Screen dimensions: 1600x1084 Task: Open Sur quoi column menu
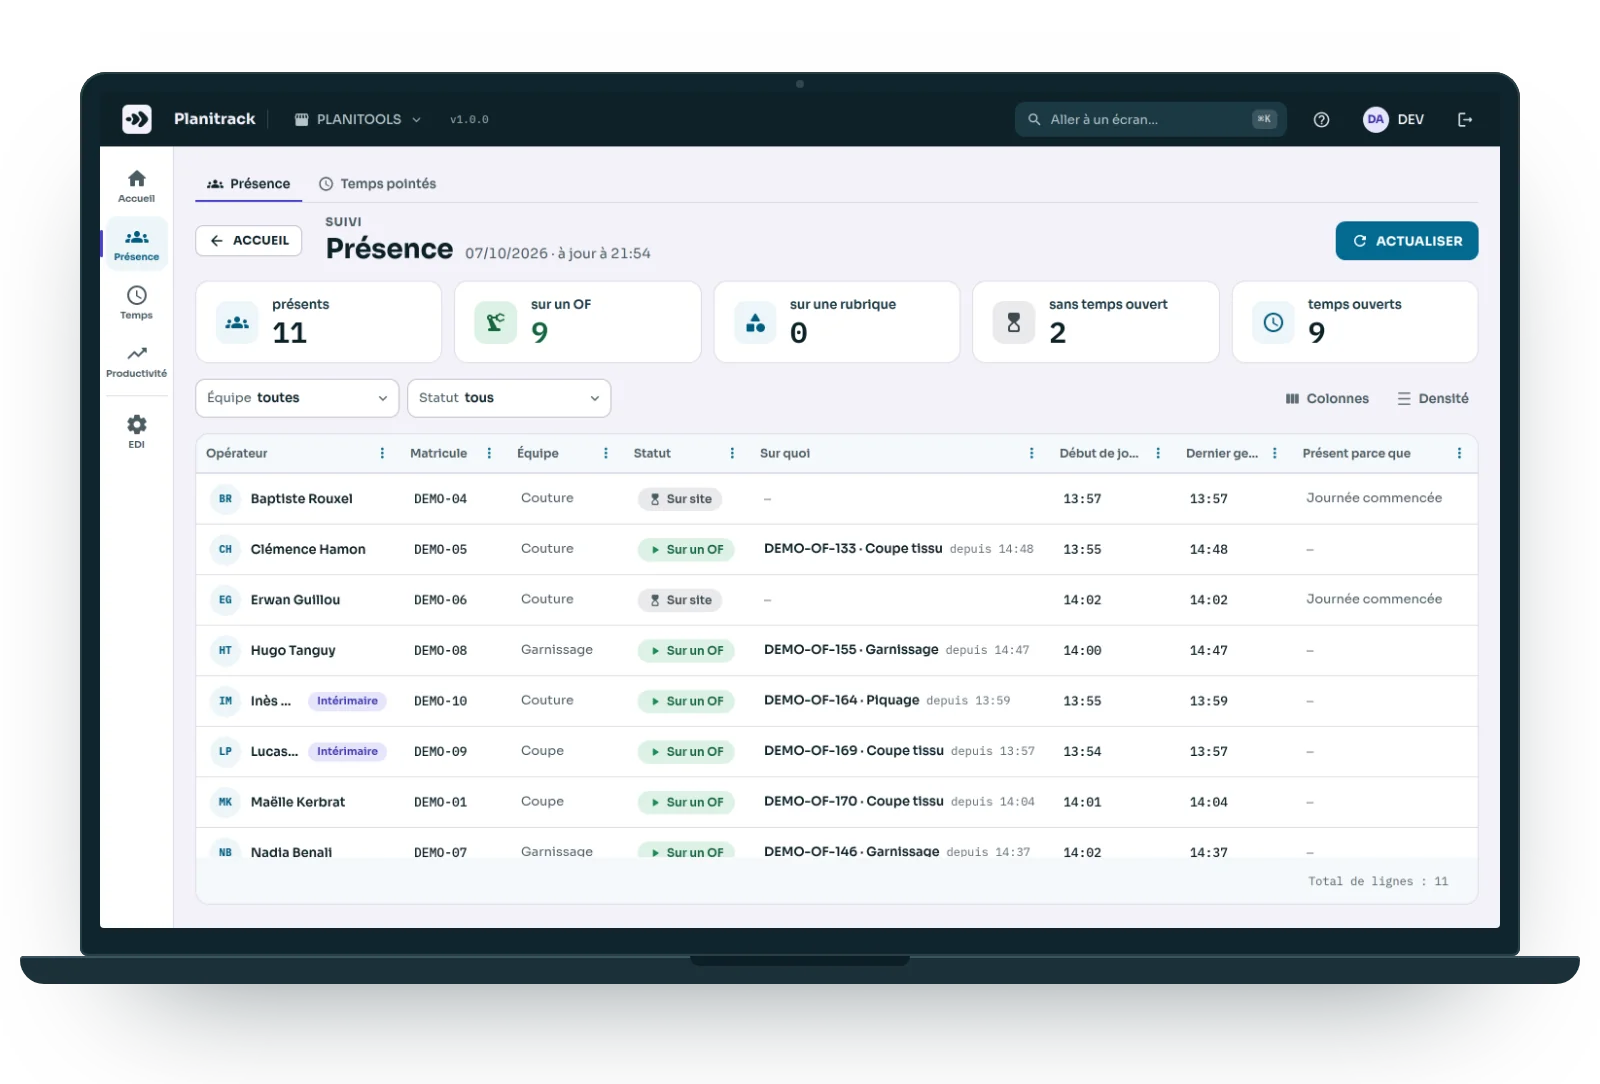pyautogui.click(x=1032, y=453)
